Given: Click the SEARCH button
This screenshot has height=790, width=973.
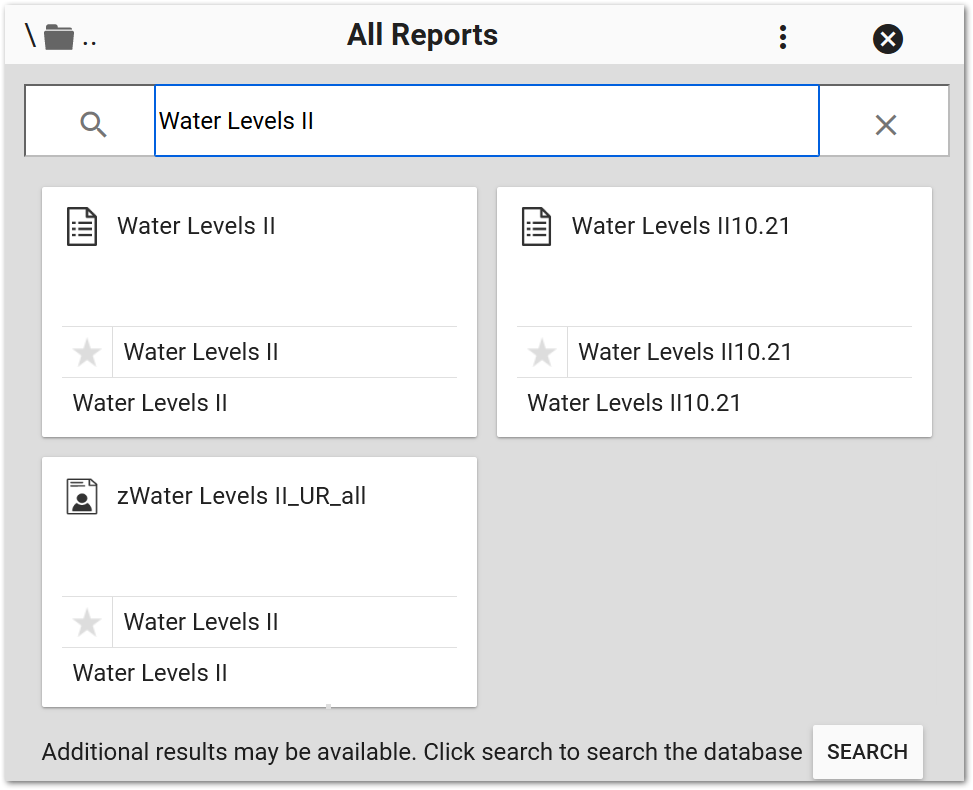Looking at the screenshot, I should pos(867,752).
